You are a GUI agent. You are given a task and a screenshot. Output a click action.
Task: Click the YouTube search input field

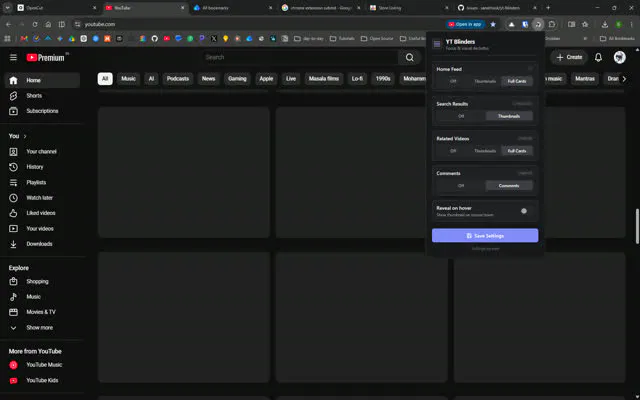tap(301, 58)
